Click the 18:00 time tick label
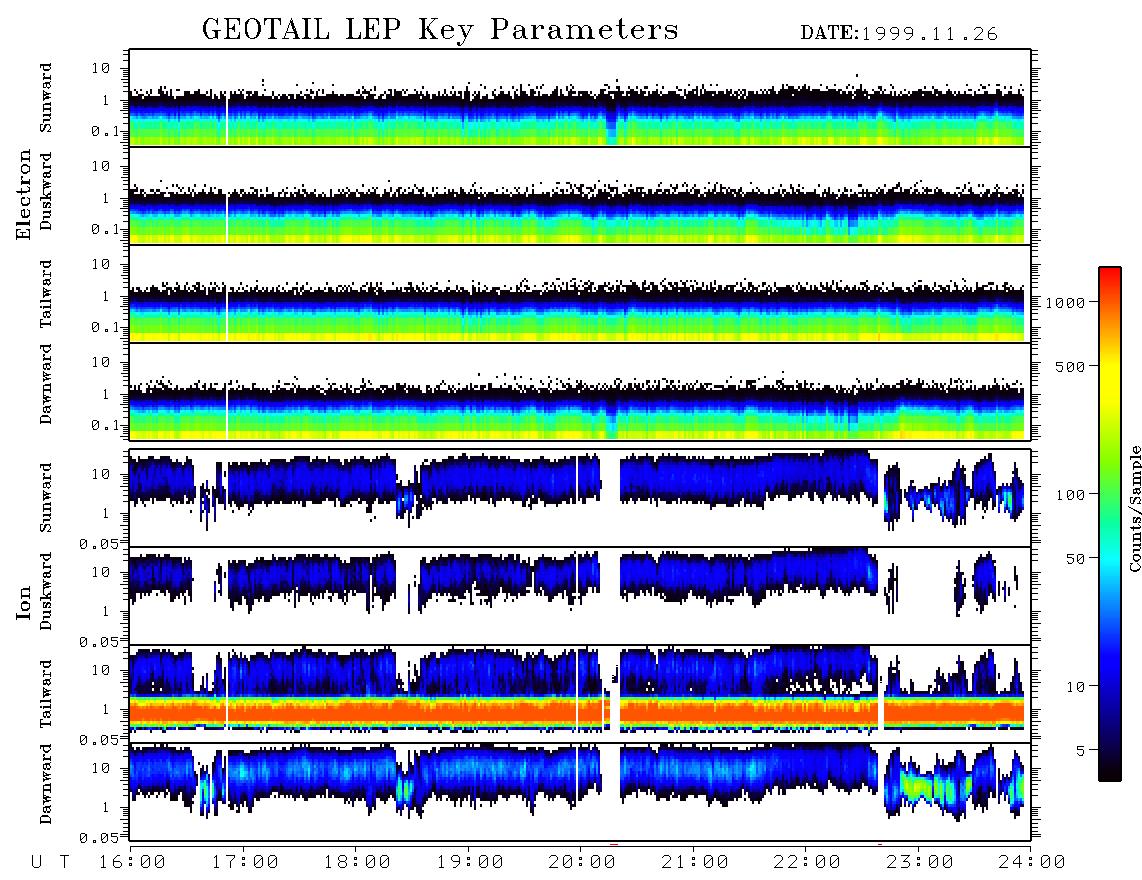The width and height of the screenshot is (1142, 880). (358, 863)
